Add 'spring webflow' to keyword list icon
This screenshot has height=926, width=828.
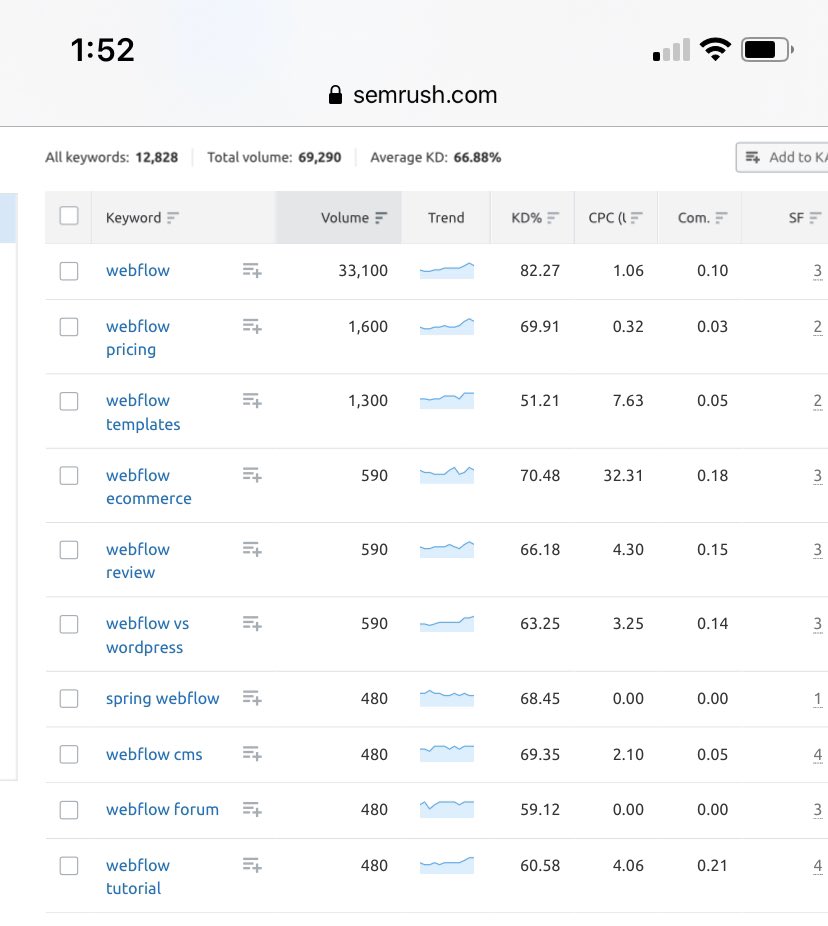[252, 698]
